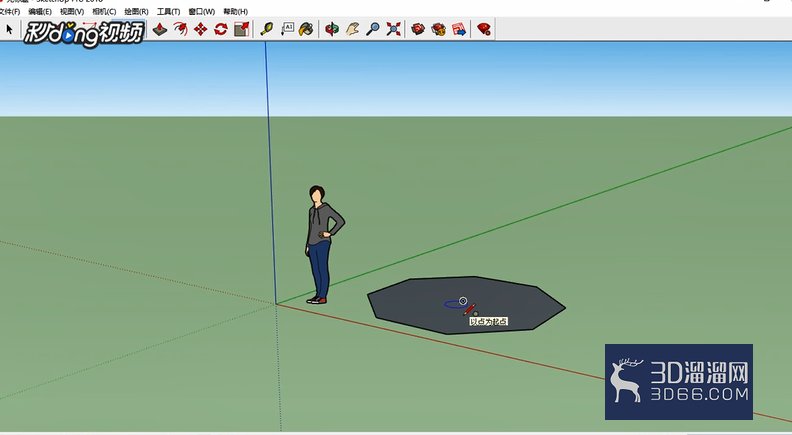This screenshot has height=435, width=792.
Task: Open the 3D Warehouse
Action: [x=418, y=29]
